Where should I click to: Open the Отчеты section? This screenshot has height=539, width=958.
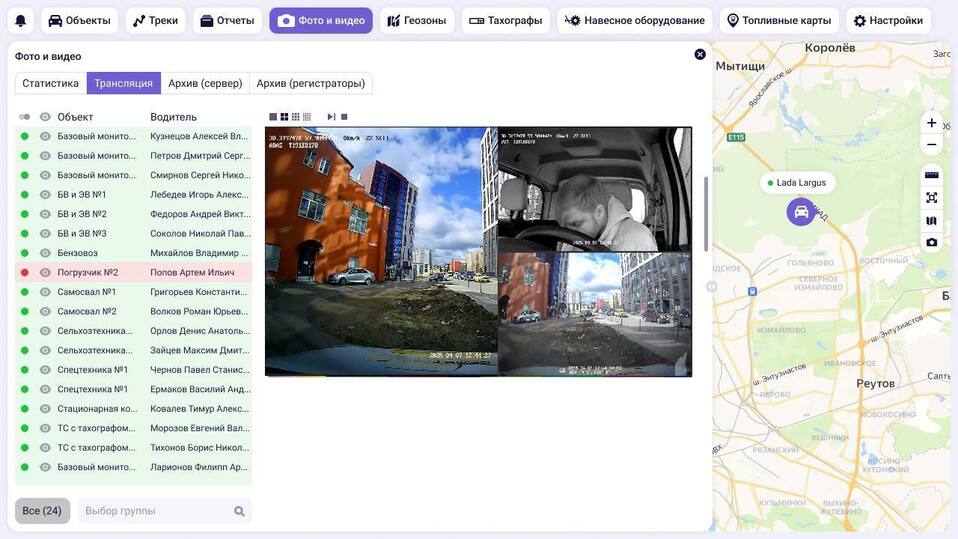[x=227, y=20]
